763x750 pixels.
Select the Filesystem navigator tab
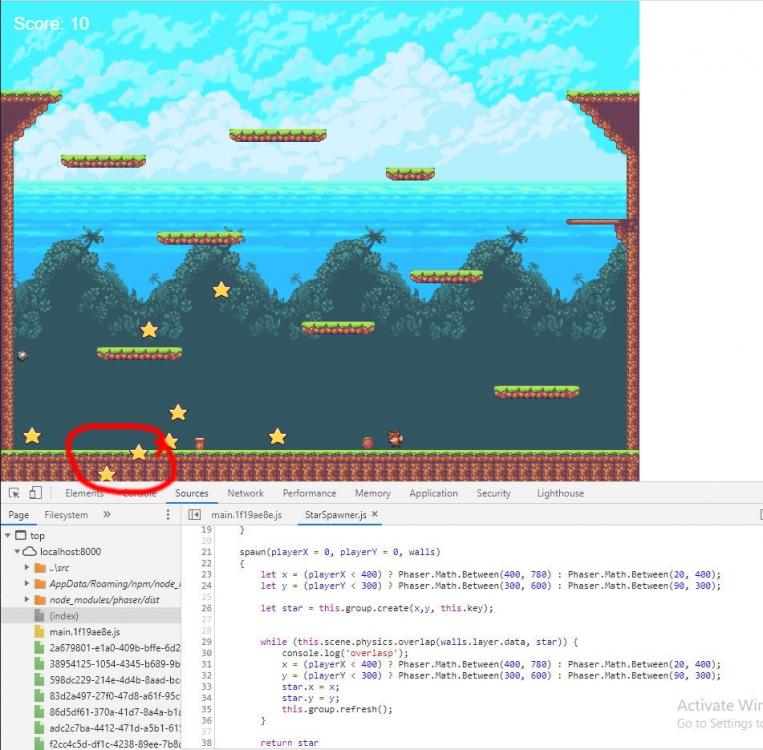point(66,515)
